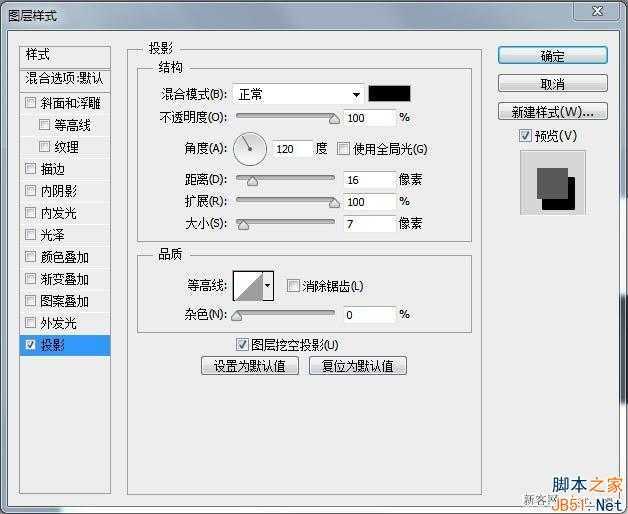Uncheck 图层挖空投影(U) checkbox

[242, 345]
